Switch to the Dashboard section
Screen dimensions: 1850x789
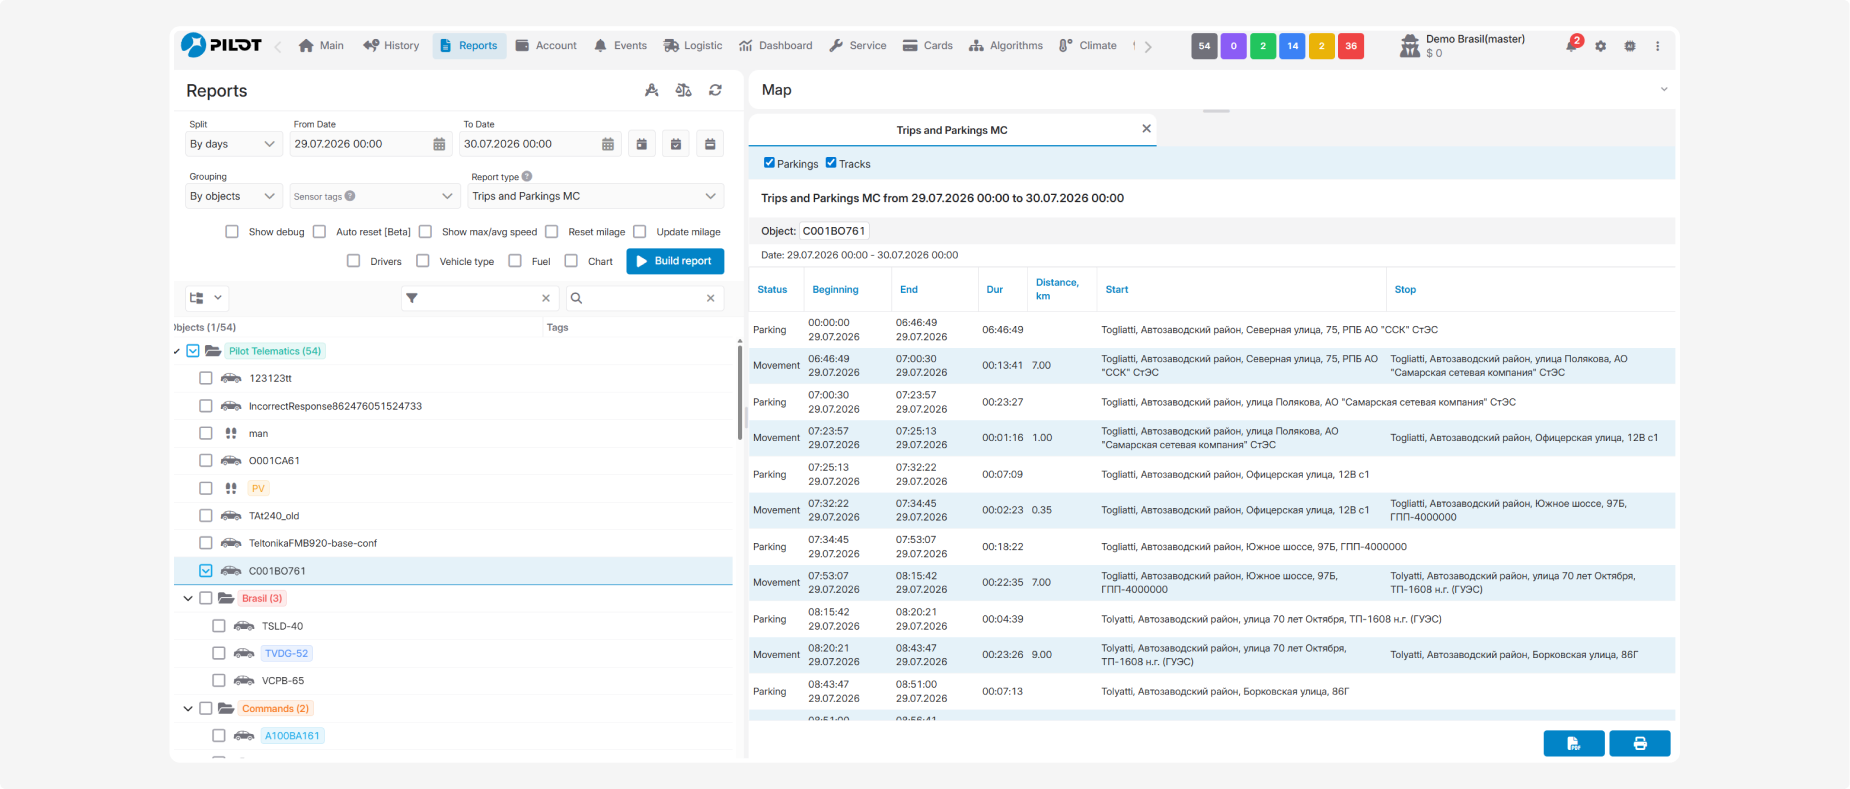pyautogui.click(x=776, y=46)
